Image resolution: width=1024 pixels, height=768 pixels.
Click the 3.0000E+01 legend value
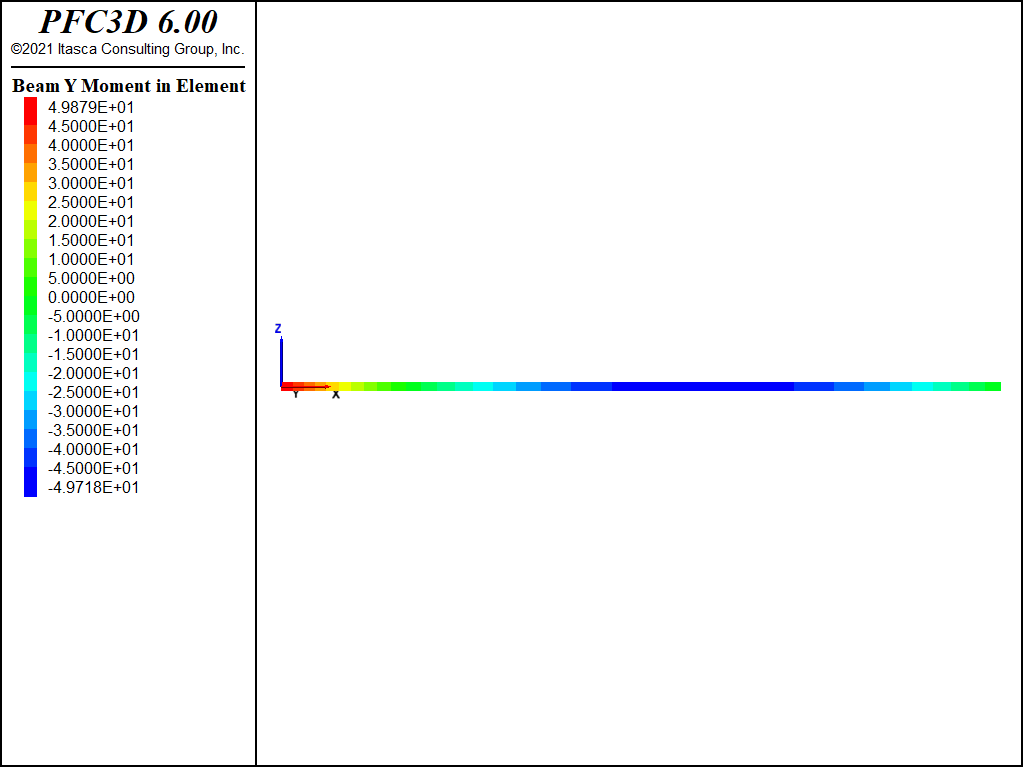(x=91, y=183)
